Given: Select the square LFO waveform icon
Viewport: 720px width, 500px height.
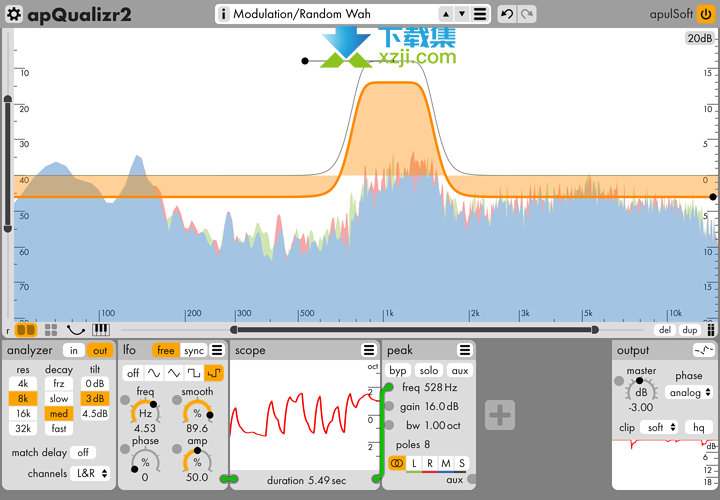Looking at the screenshot, I should click(194, 373).
